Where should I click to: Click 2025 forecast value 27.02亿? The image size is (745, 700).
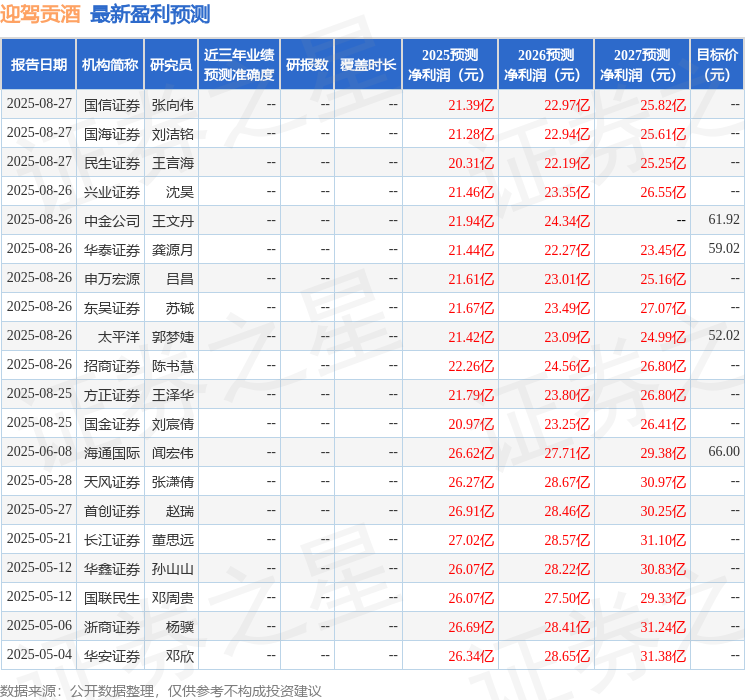(471, 540)
